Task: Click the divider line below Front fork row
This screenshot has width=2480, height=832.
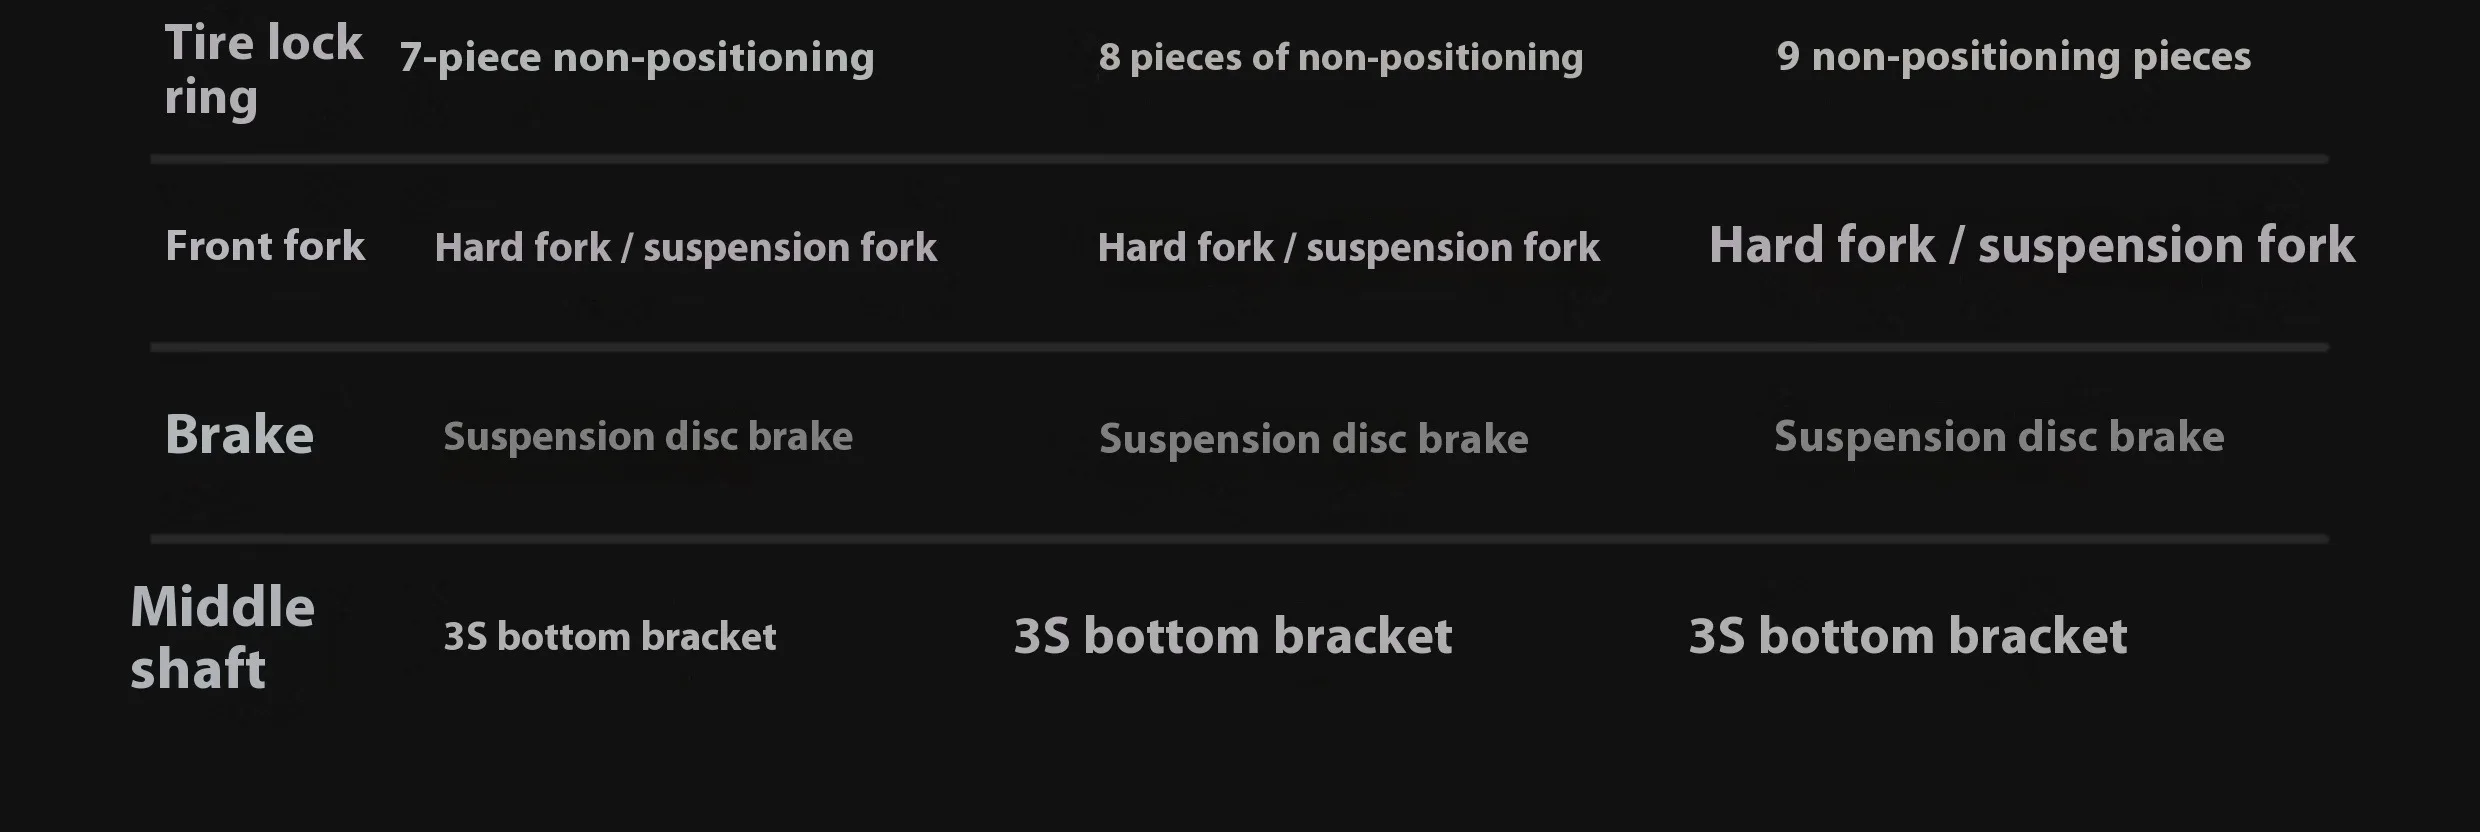Action: (x=1239, y=348)
